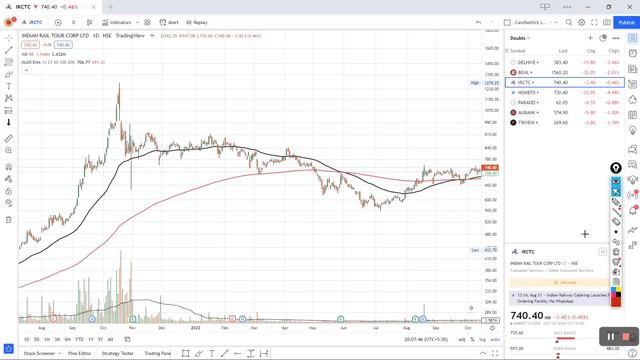Open quick search magnifier in top toolbar

(x=569, y=22)
